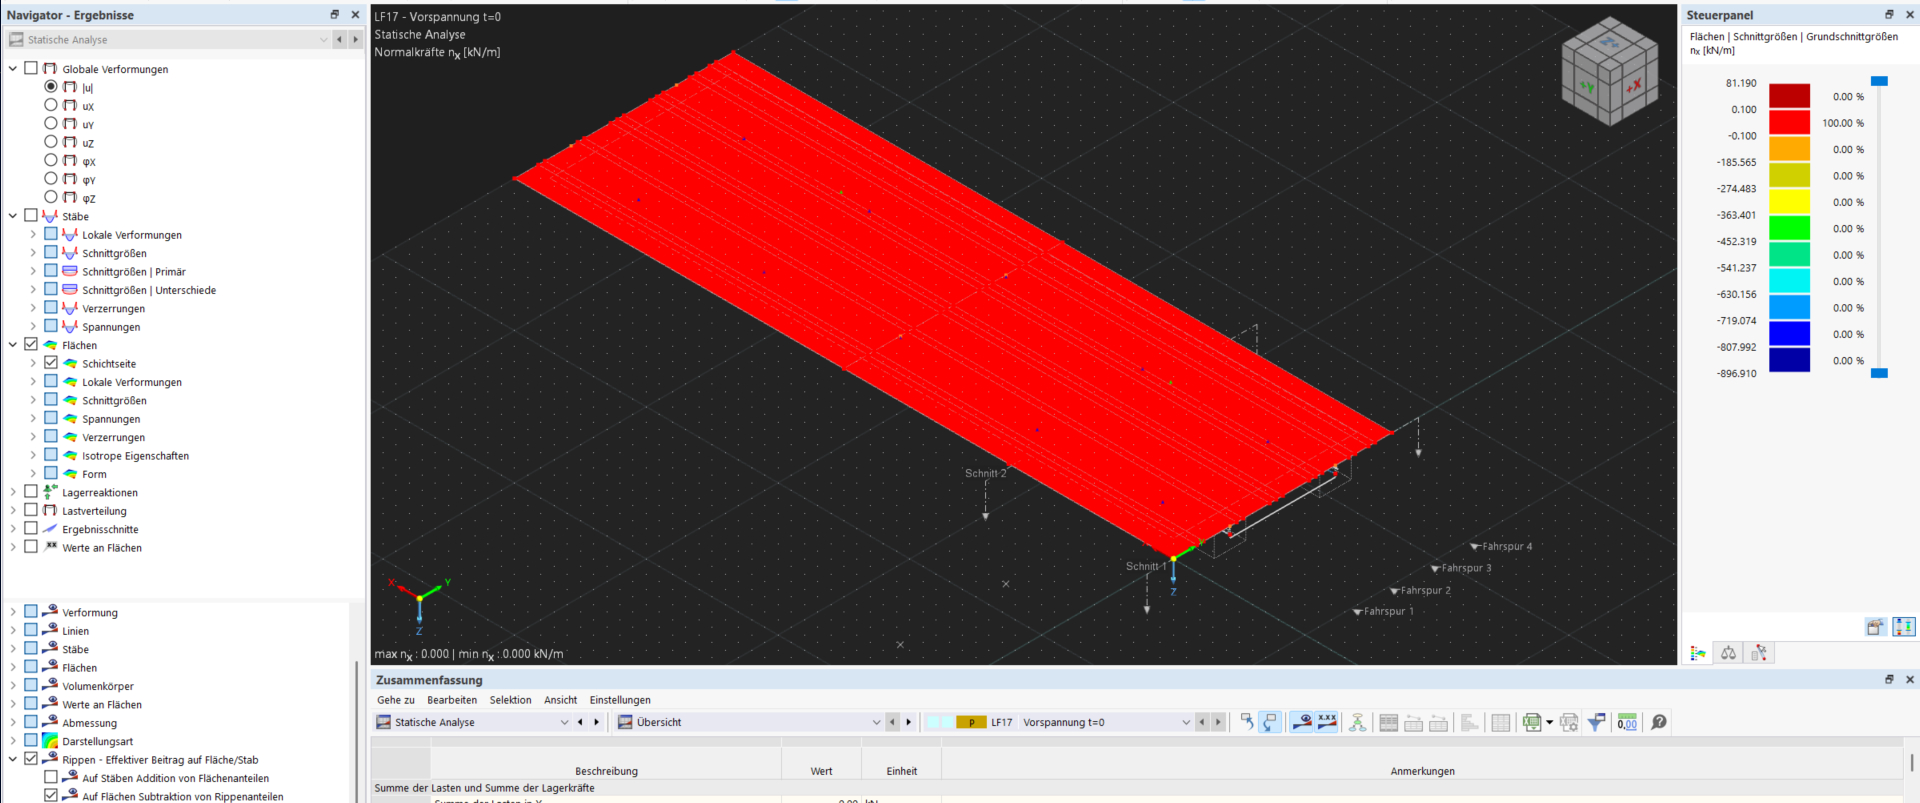The width and height of the screenshot is (1920, 803).
Task: Uncheck the Schichtseite checkbox
Action: tap(51, 363)
